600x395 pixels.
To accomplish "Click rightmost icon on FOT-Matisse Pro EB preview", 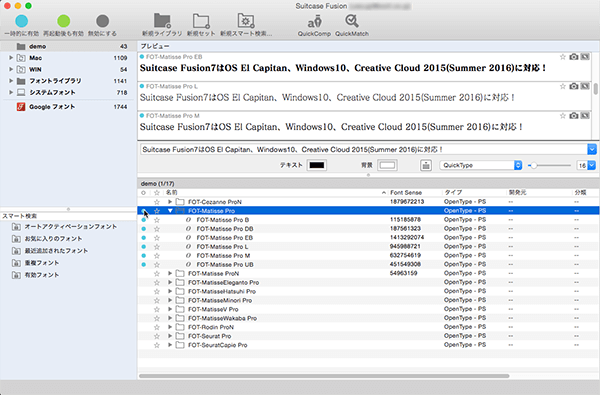I will pyautogui.click(x=585, y=57).
